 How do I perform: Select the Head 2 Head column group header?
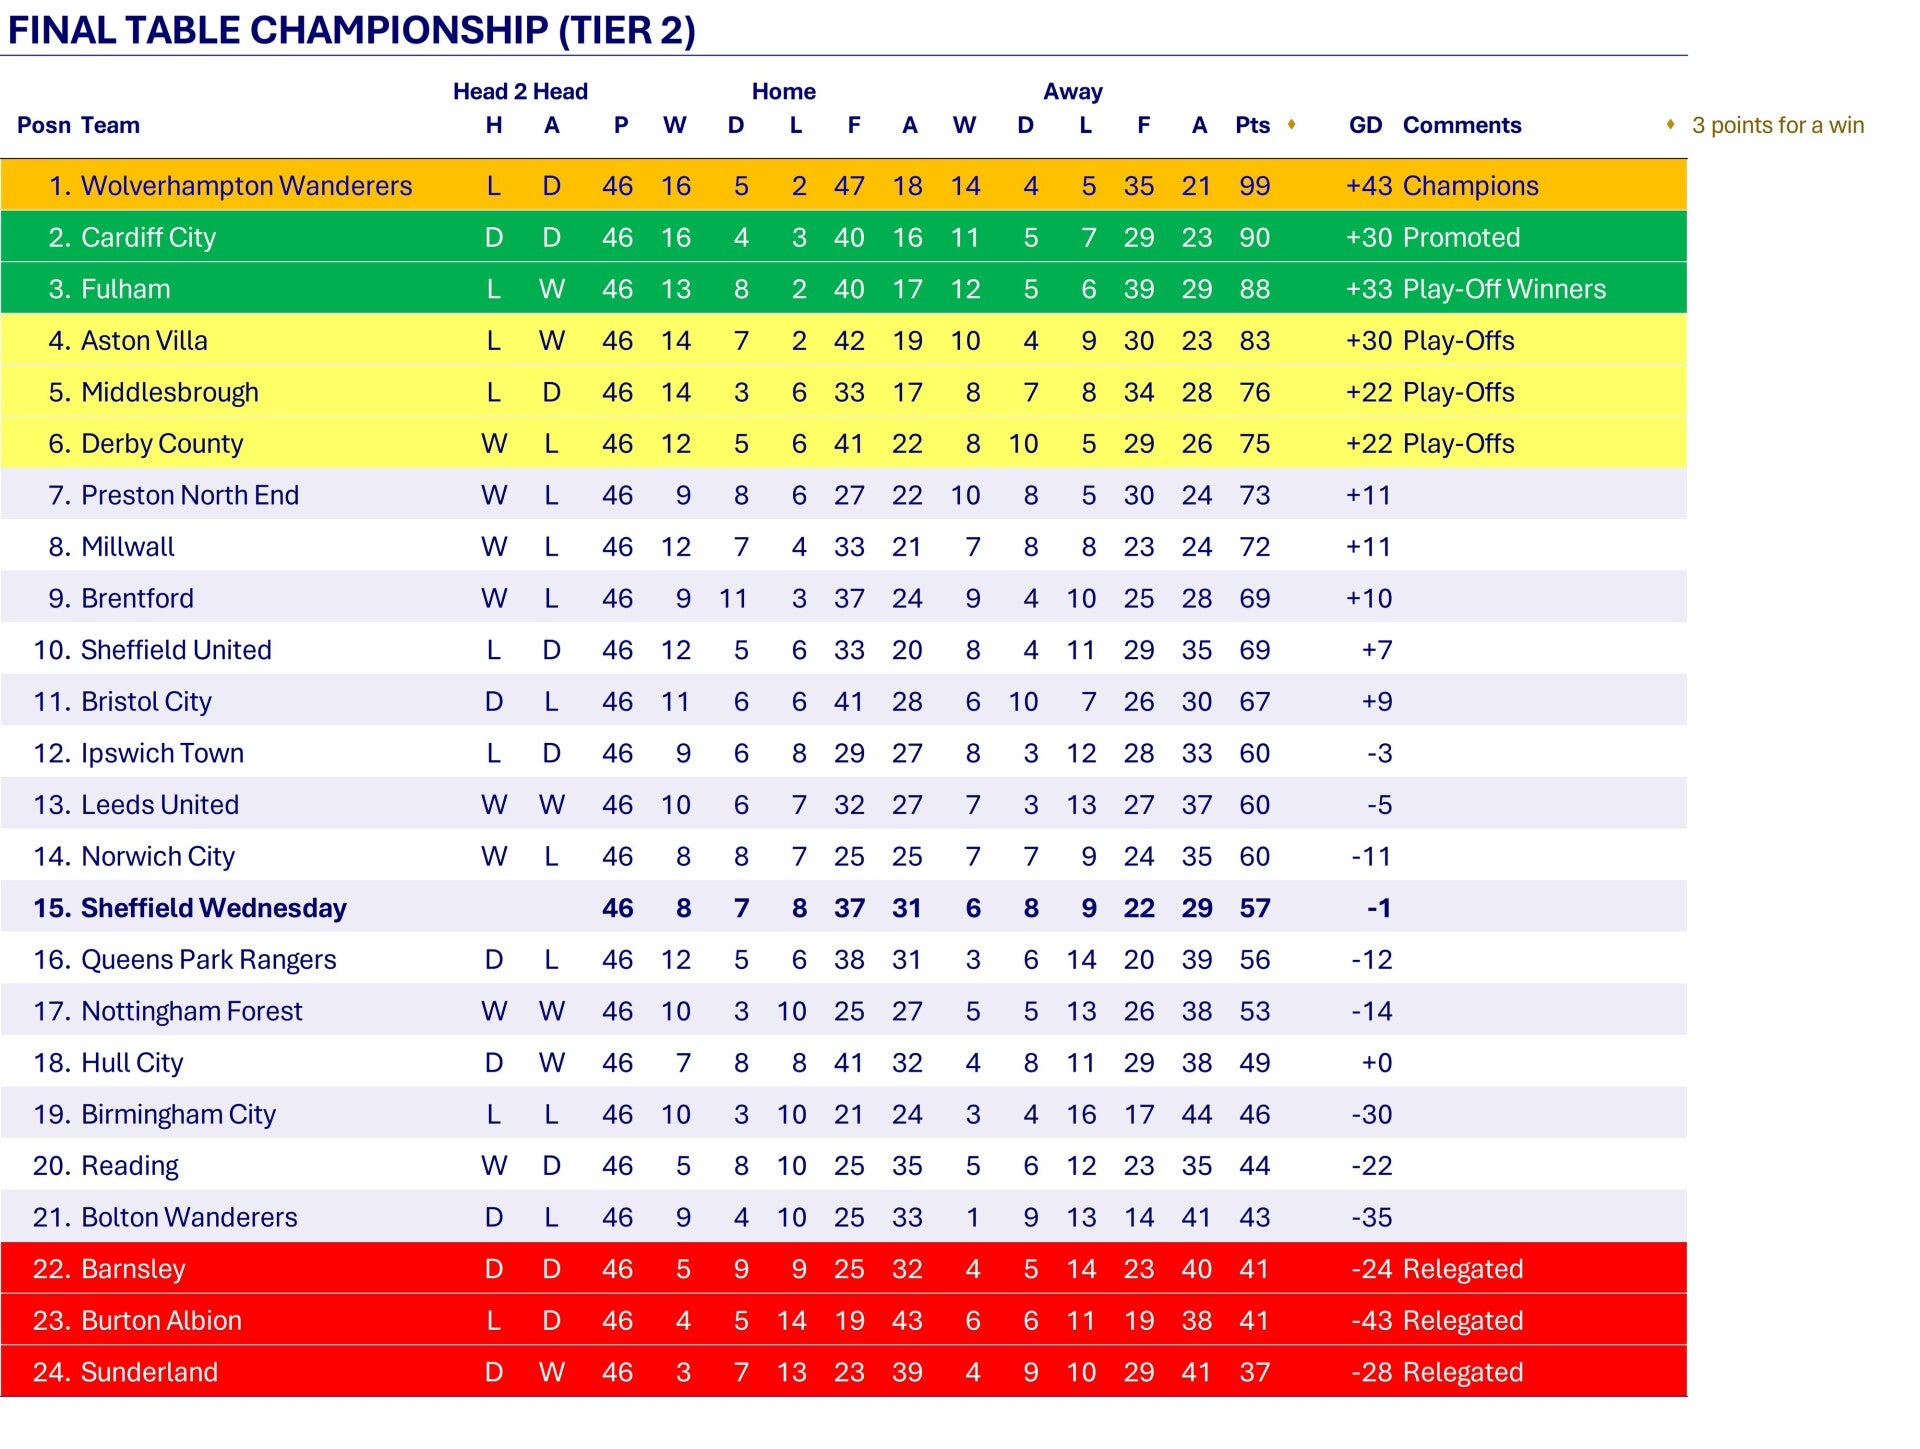coord(520,91)
